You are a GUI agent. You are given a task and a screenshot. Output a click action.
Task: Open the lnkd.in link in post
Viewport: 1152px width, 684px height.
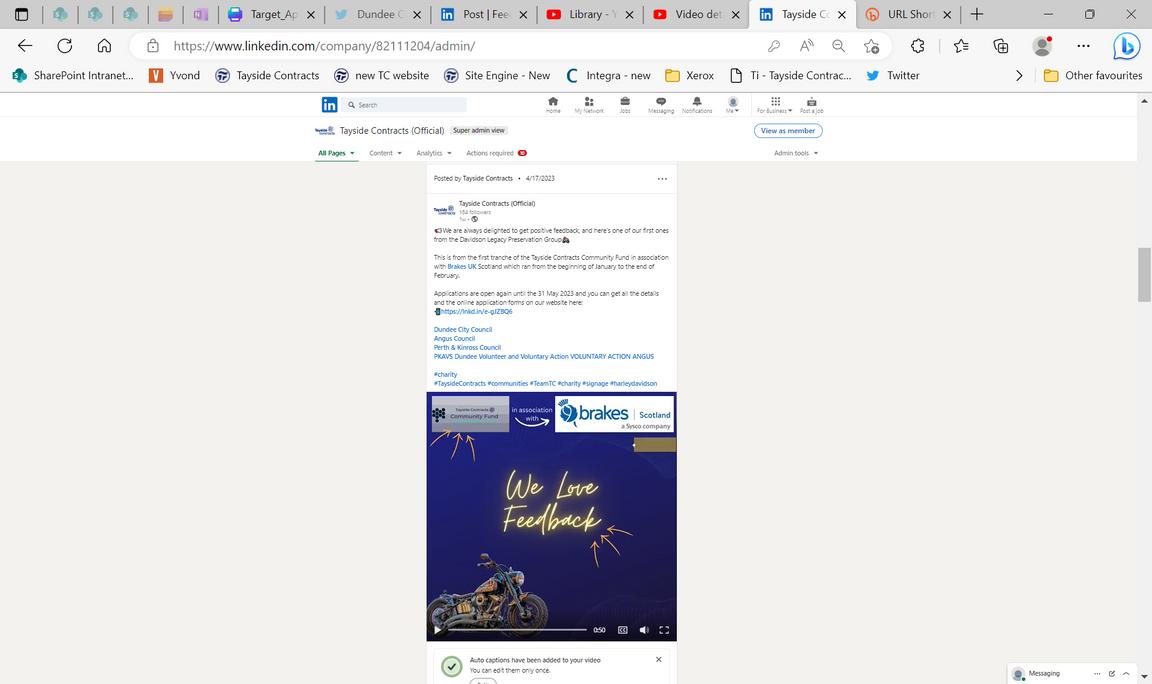click(476, 312)
